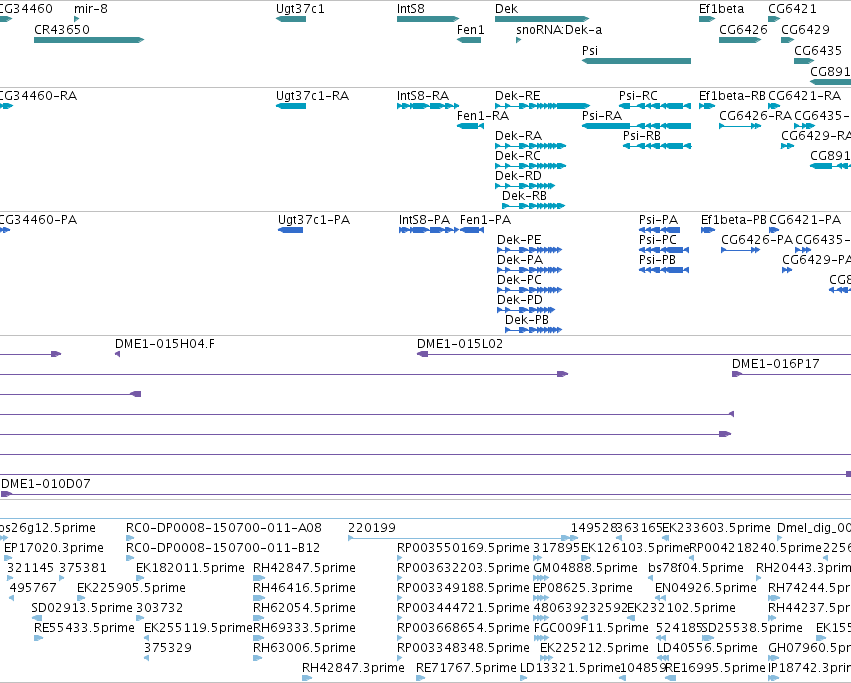Select the DME1-010D07 BAC clone end
851x683 pixels.
(7, 494)
